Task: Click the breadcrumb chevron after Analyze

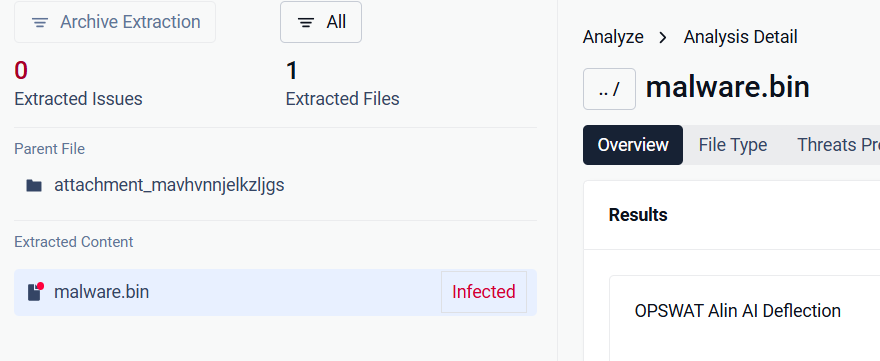Action: [x=663, y=38]
